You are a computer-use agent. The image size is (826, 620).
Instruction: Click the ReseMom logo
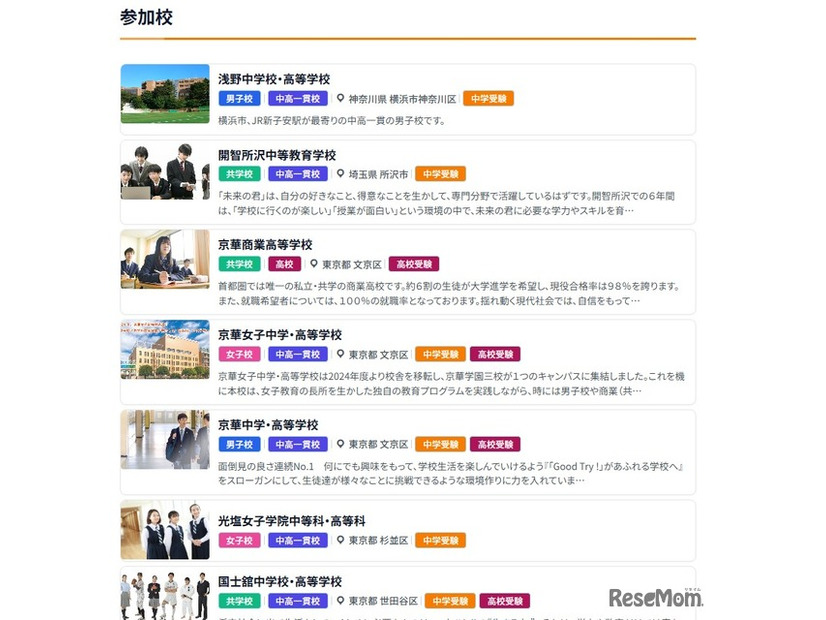point(655,597)
